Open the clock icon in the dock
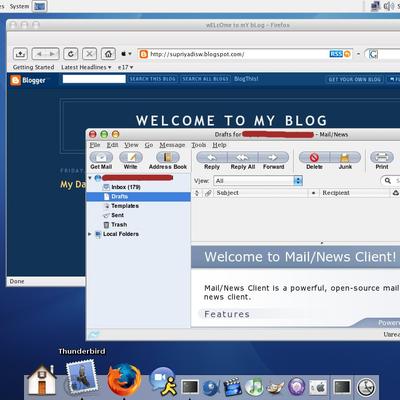 coord(366,387)
